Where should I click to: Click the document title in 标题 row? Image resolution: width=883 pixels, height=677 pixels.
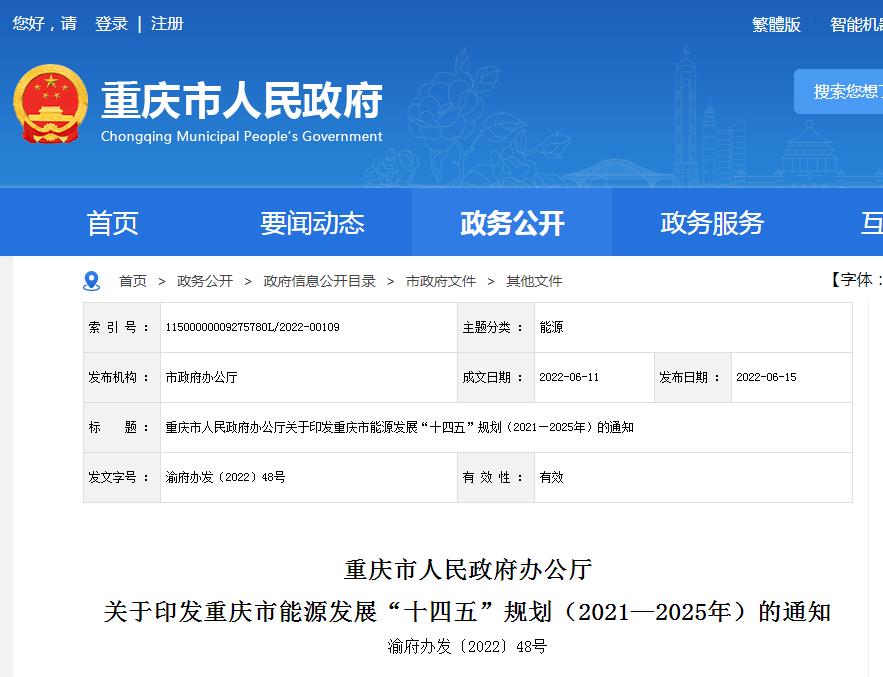399,427
